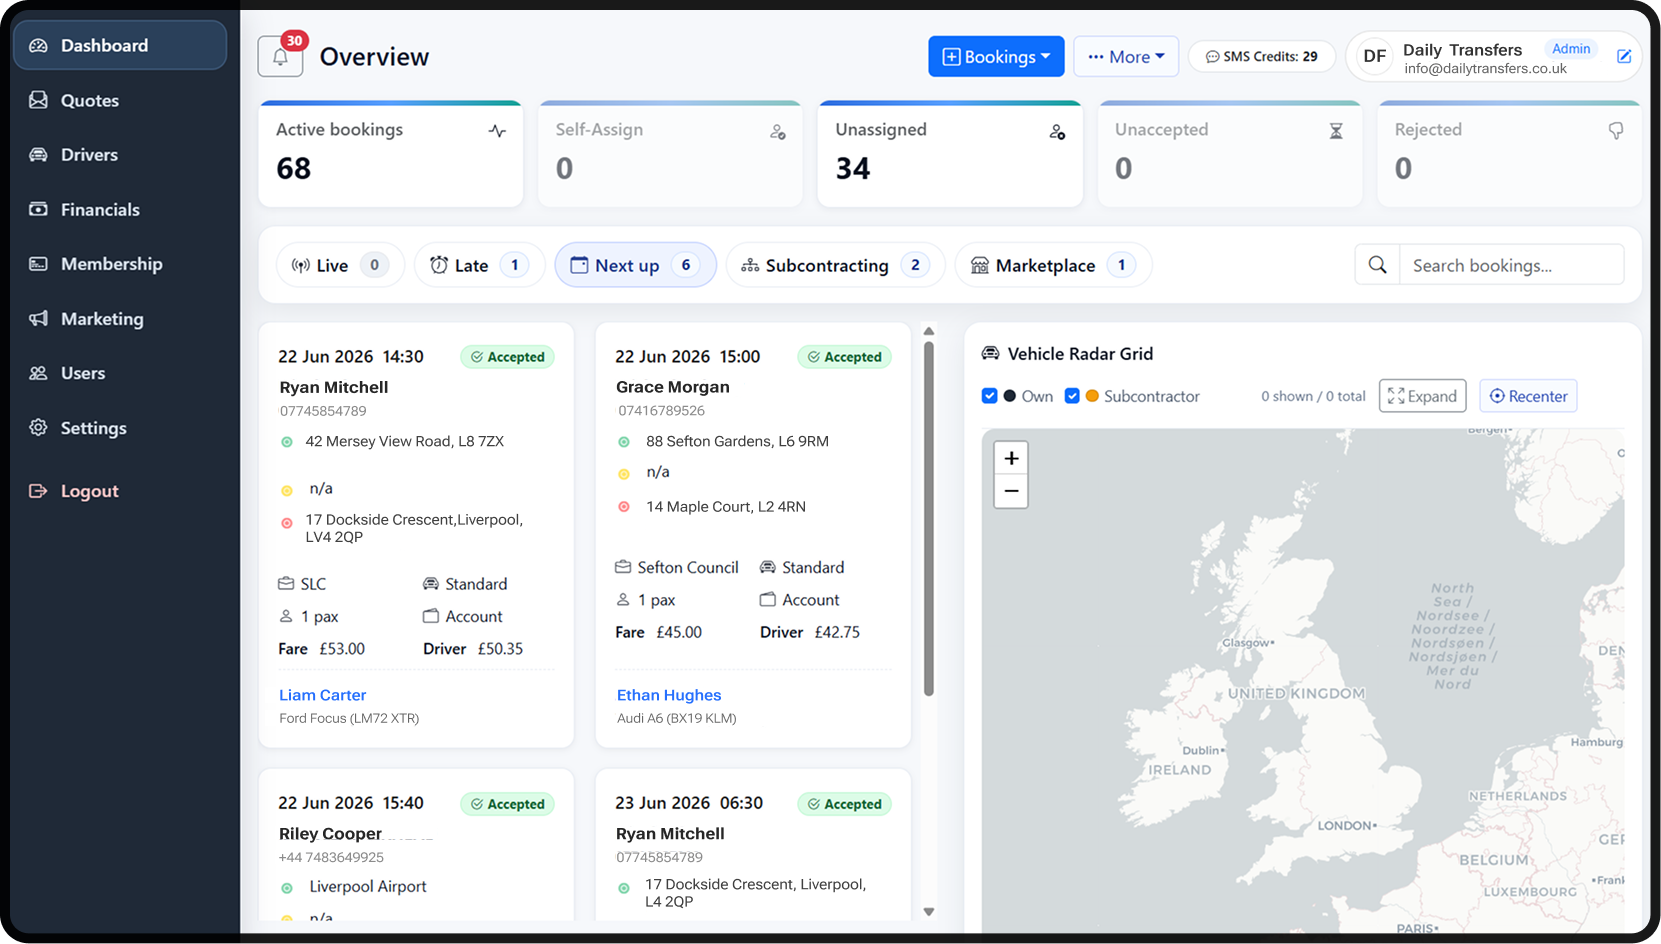
Task: Click the Rejected thumbs-down icon
Action: click(x=1616, y=131)
